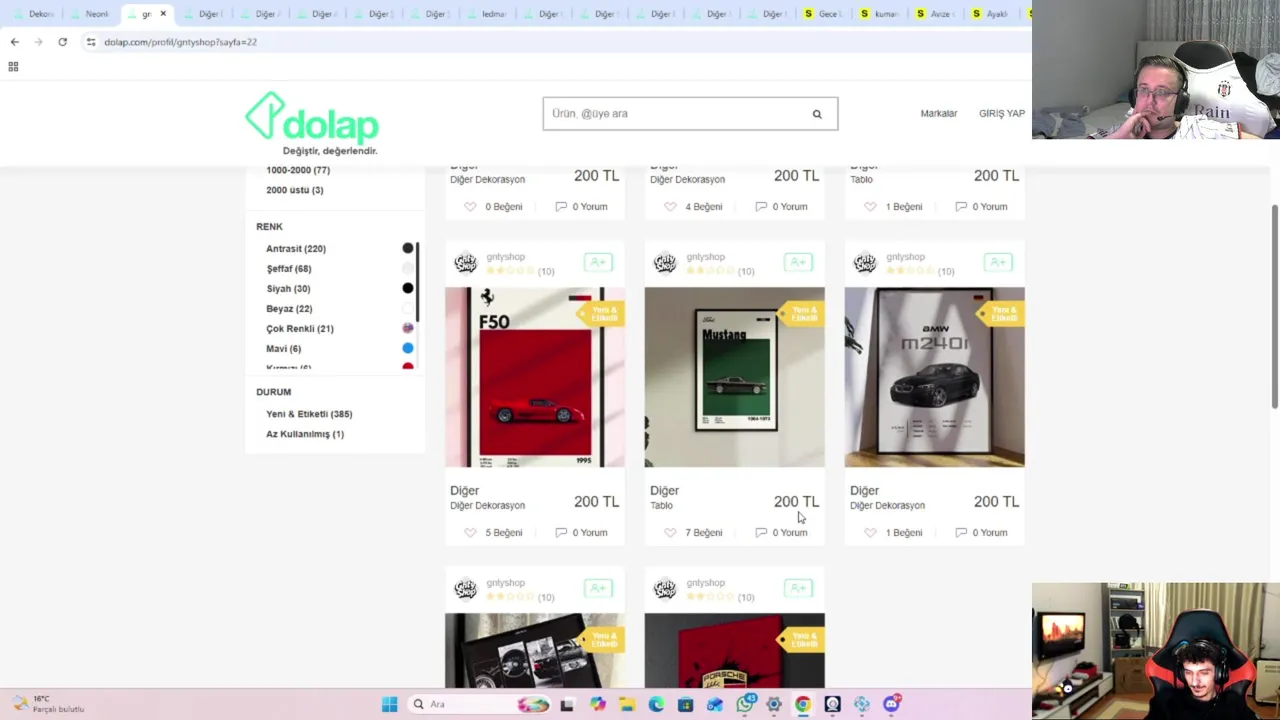The image size is (1280, 720).
Task: Close the active gntyshop tab
Action: [163, 14]
